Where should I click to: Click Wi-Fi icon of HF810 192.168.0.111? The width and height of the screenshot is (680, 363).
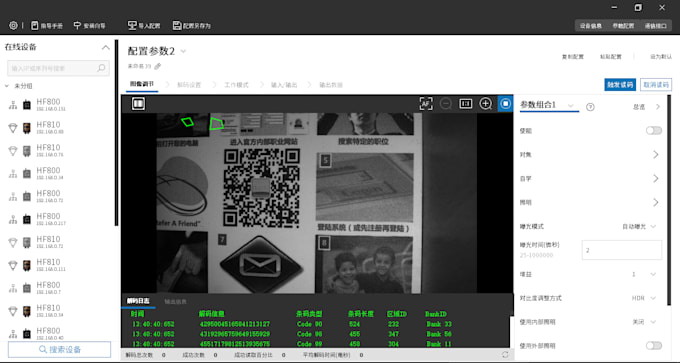click(13, 265)
